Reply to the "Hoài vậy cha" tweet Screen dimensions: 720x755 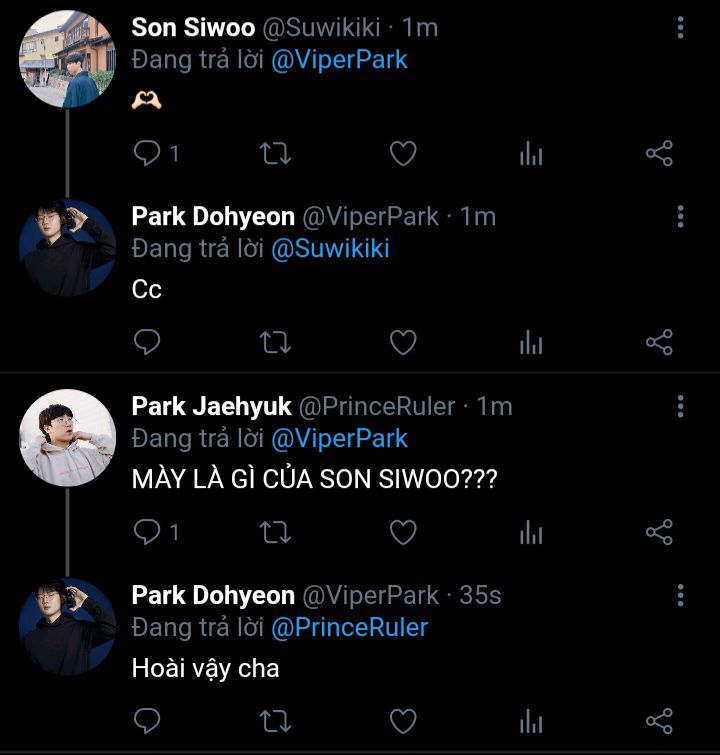148,720
